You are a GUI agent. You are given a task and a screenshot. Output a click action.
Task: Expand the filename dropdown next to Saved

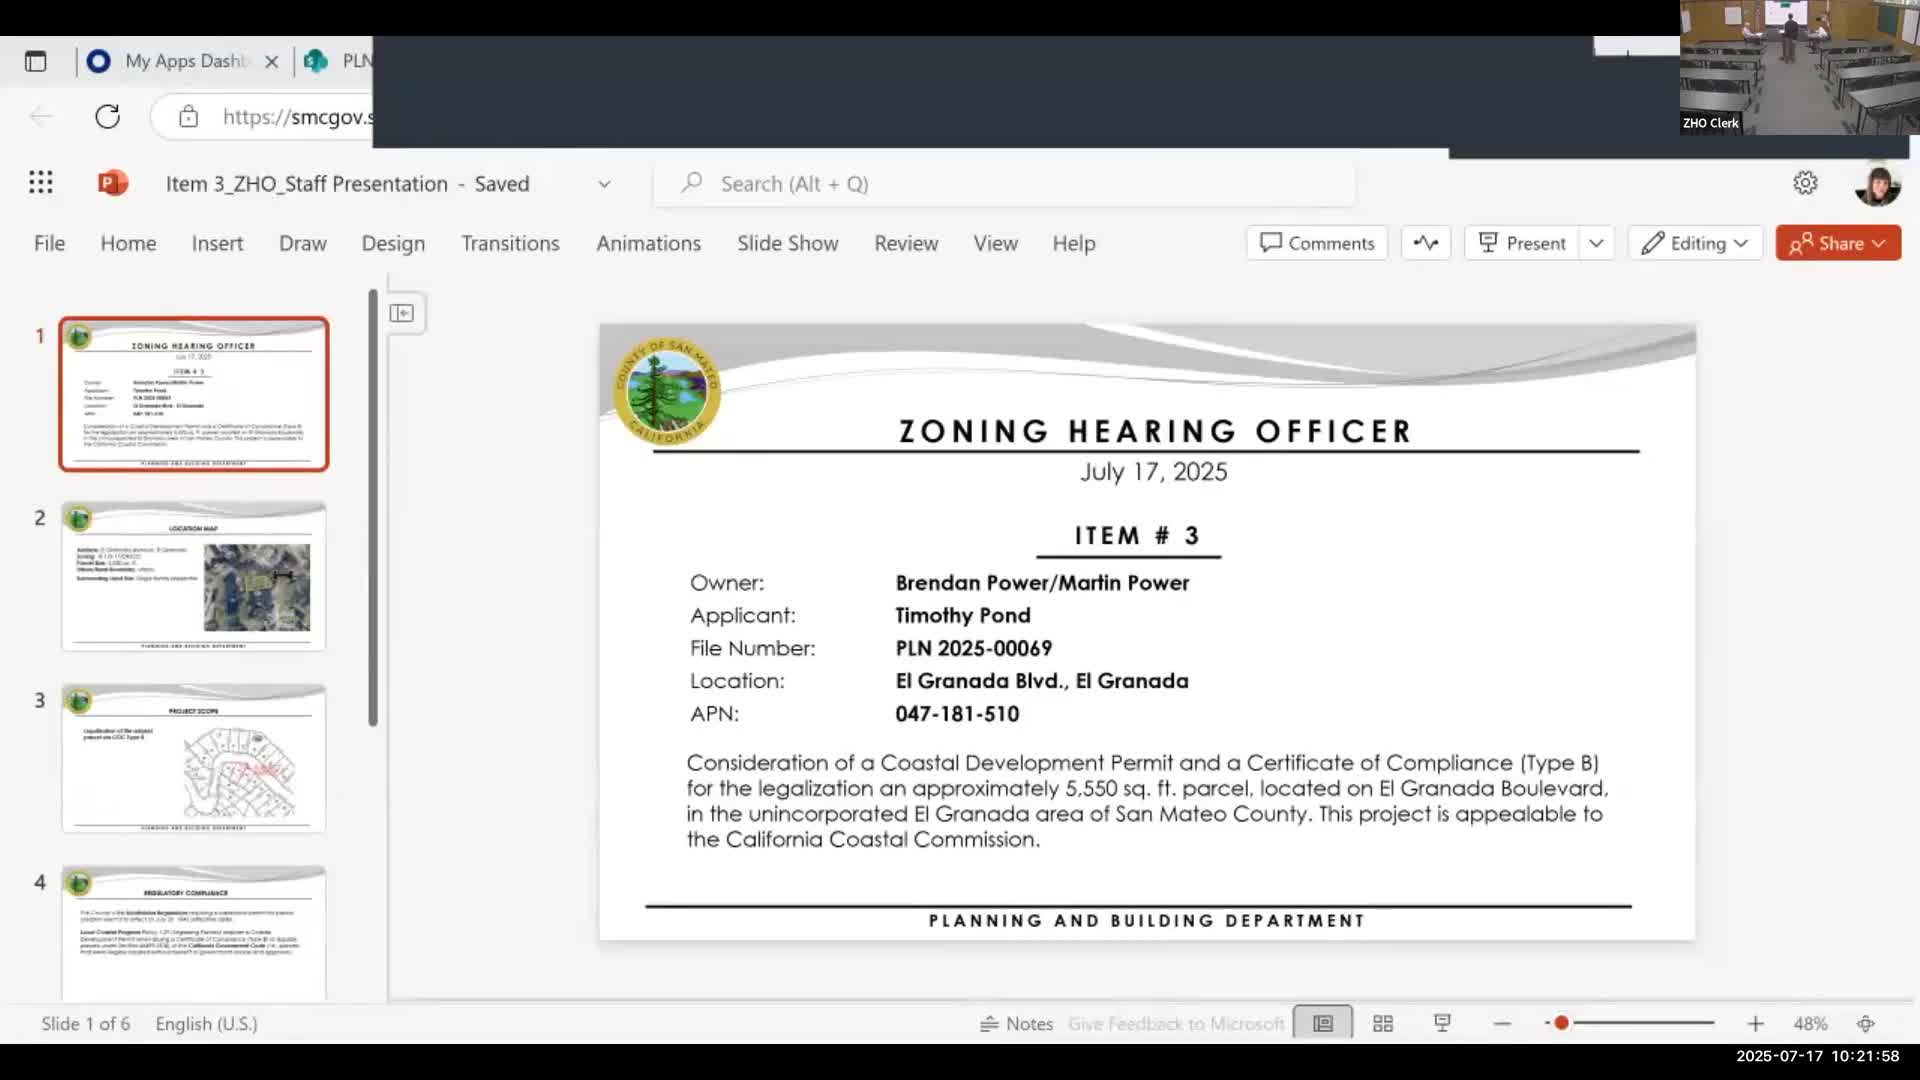[604, 184]
